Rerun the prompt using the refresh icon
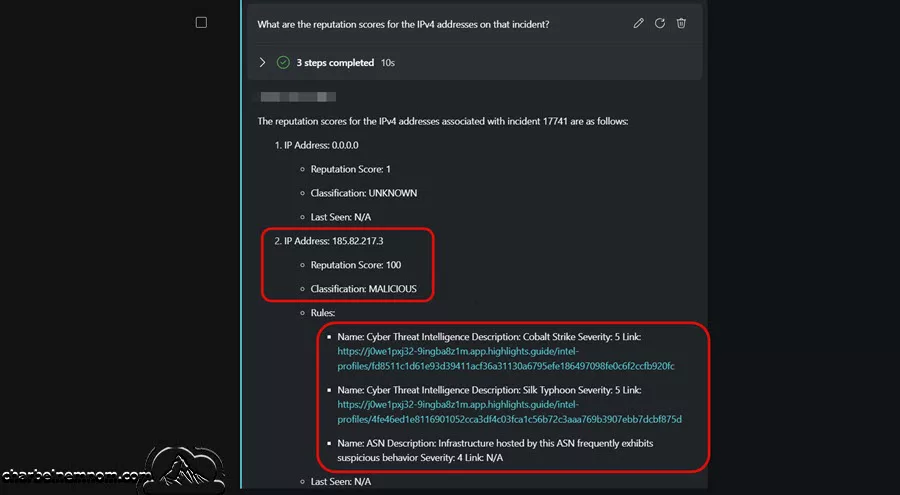 (660, 24)
